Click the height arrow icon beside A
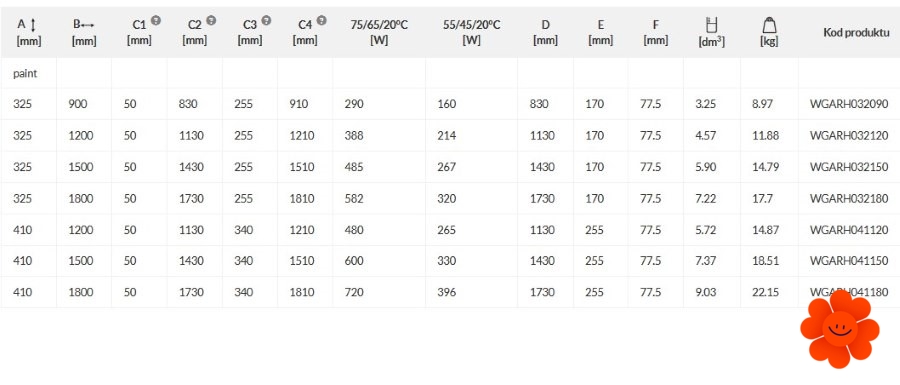The height and width of the screenshot is (385, 900). 33,25
